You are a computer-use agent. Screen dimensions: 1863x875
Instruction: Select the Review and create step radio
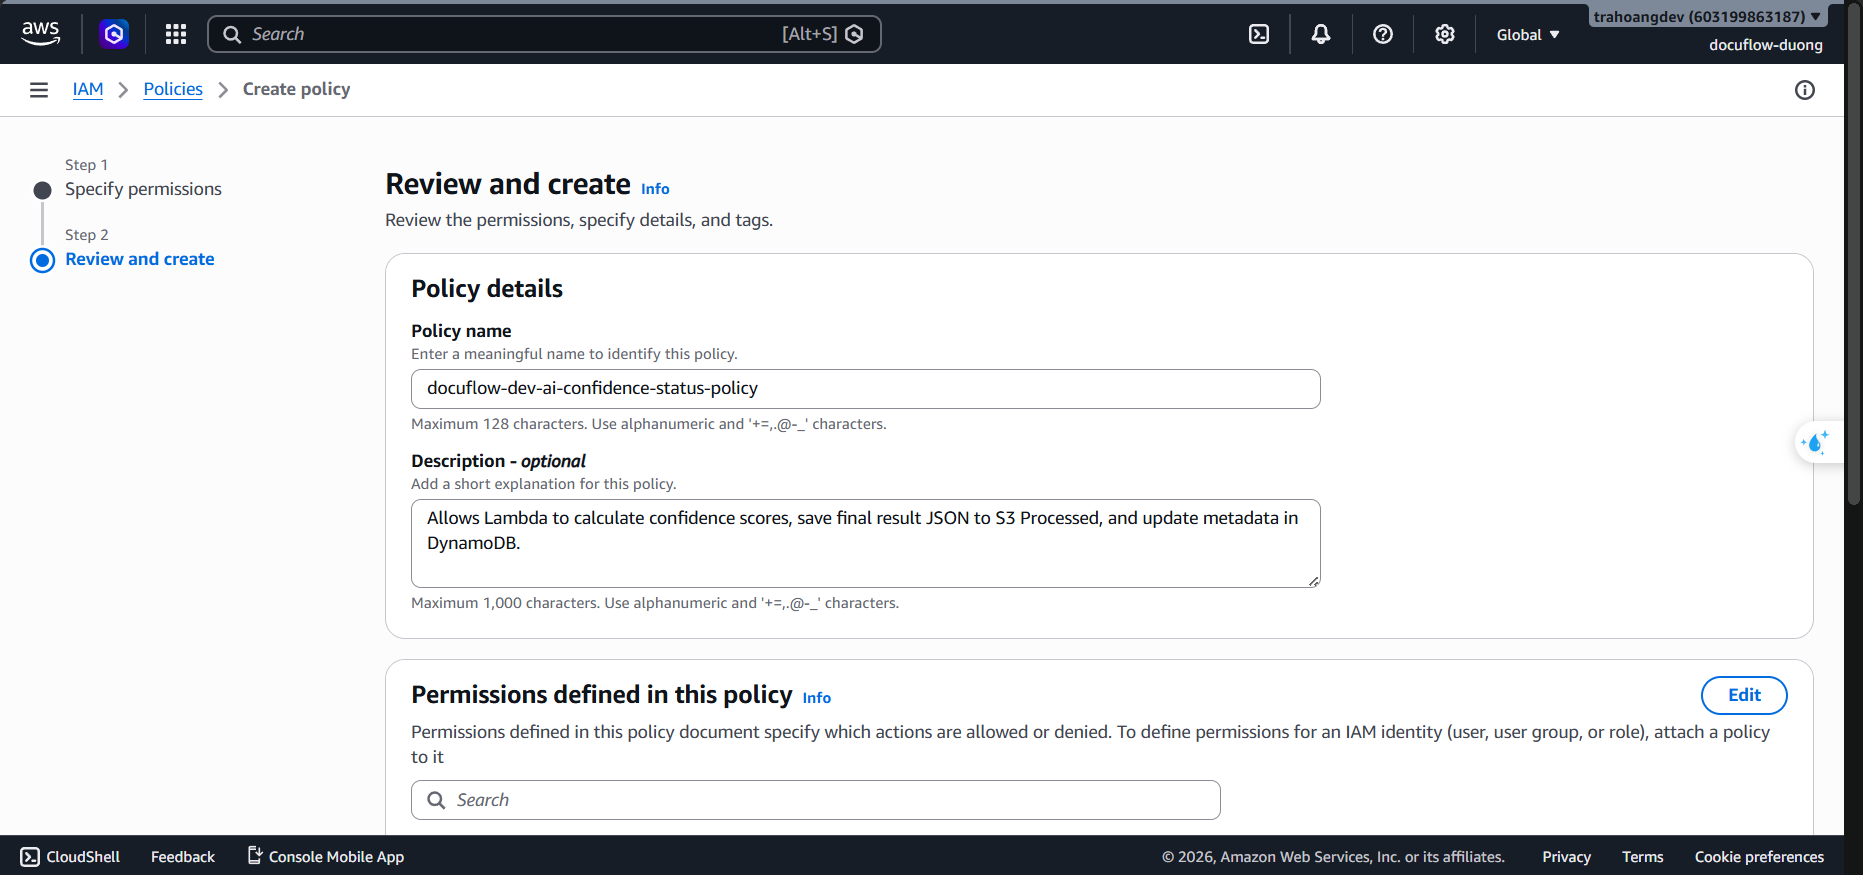click(42, 260)
